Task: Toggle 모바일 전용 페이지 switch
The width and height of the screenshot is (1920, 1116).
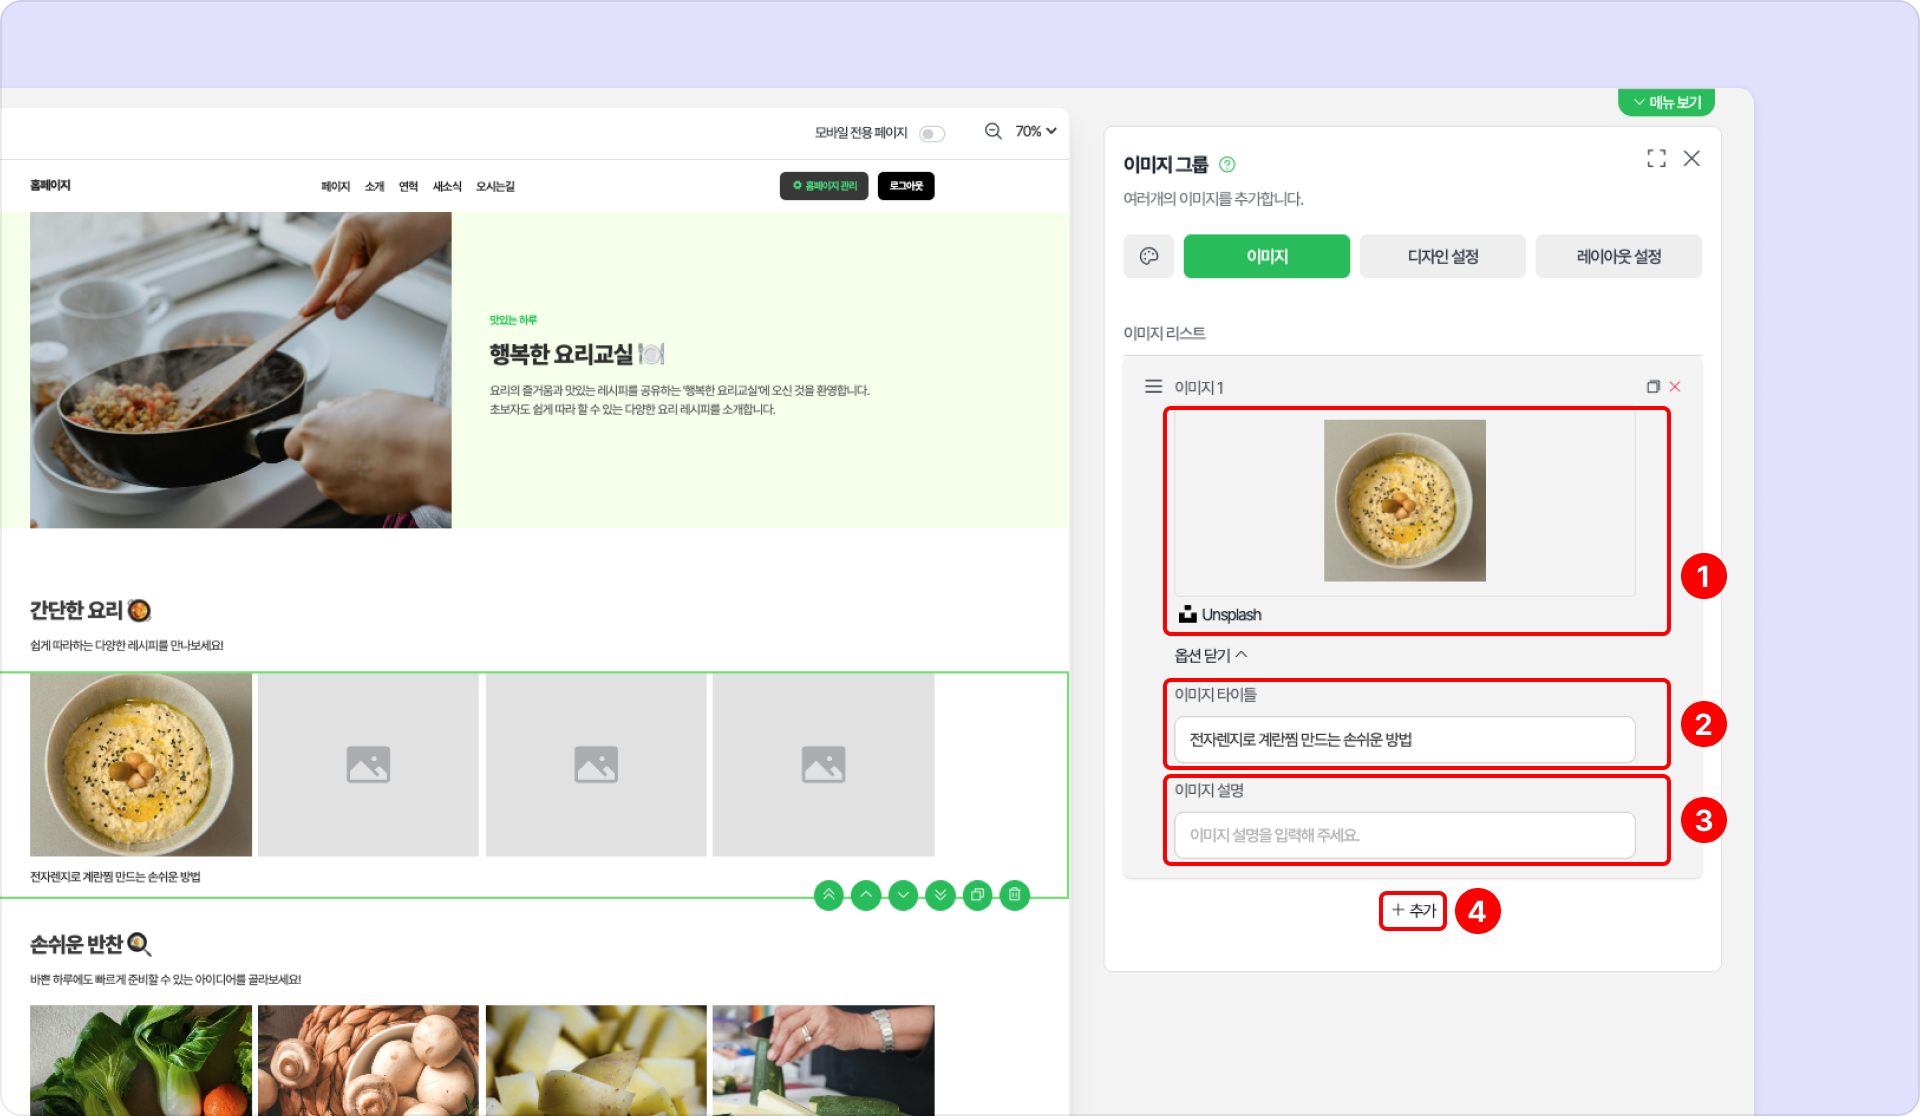Action: coord(932,133)
